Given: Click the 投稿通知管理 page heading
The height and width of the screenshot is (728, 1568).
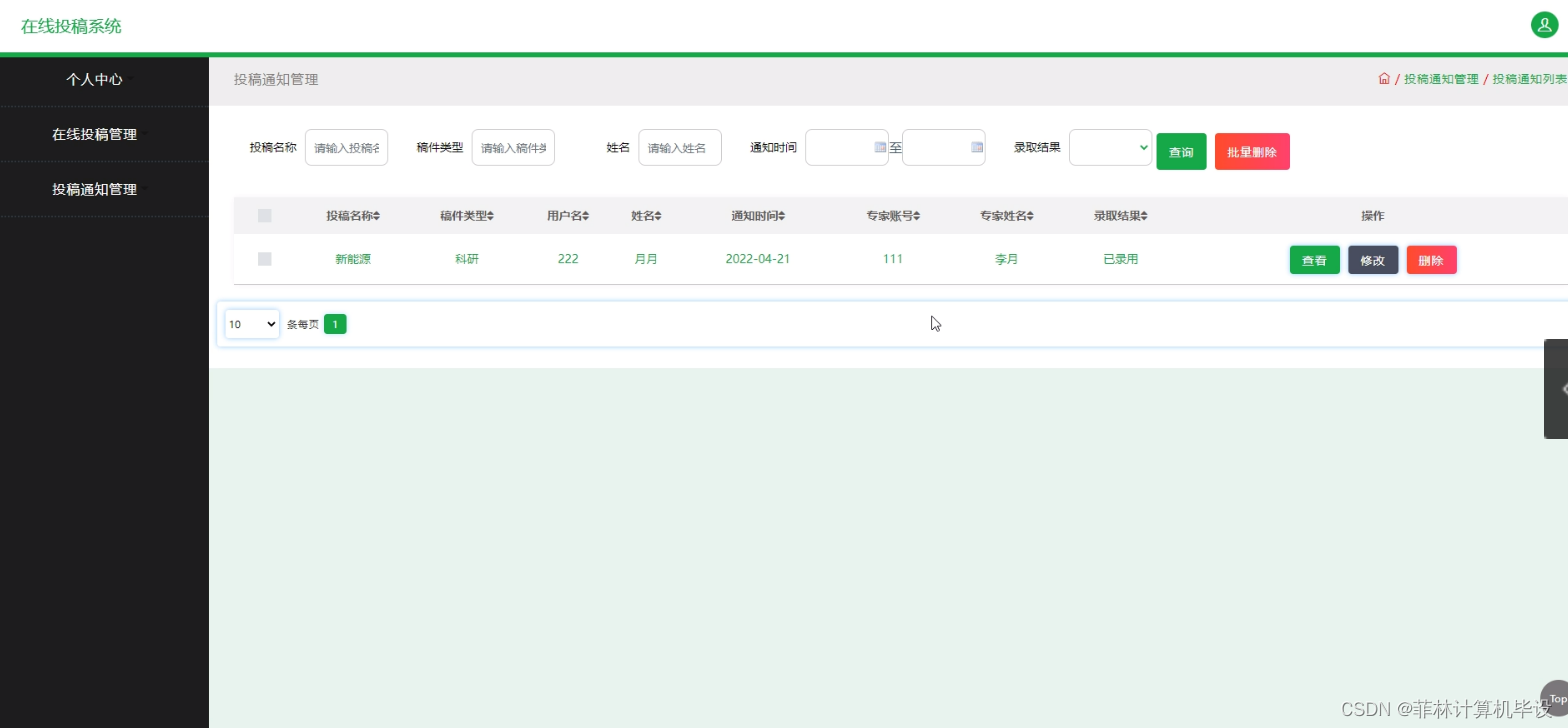Looking at the screenshot, I should click(276, 79).
